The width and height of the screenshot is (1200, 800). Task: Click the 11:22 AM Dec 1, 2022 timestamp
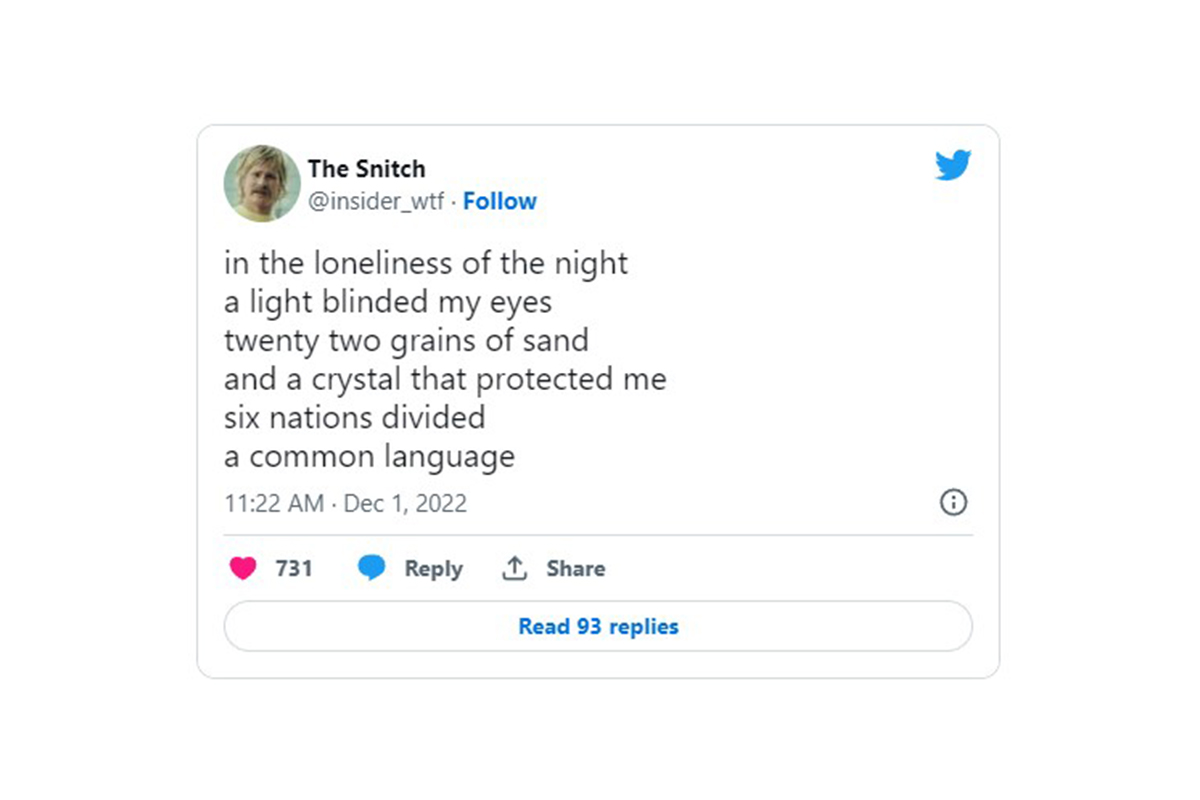point(345,503)
